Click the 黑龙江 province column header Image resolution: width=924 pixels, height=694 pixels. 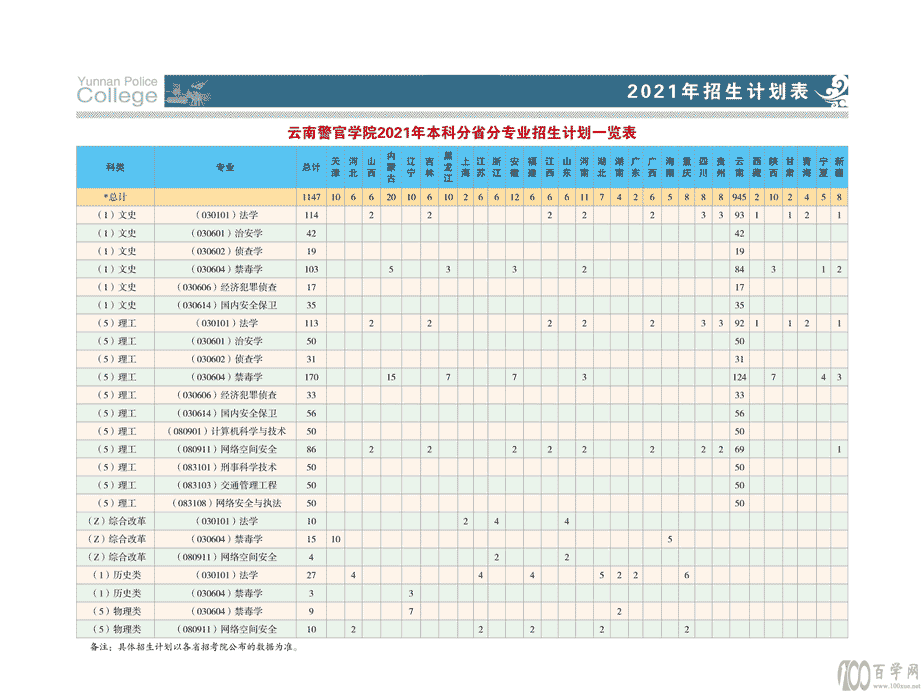(448, 167)
